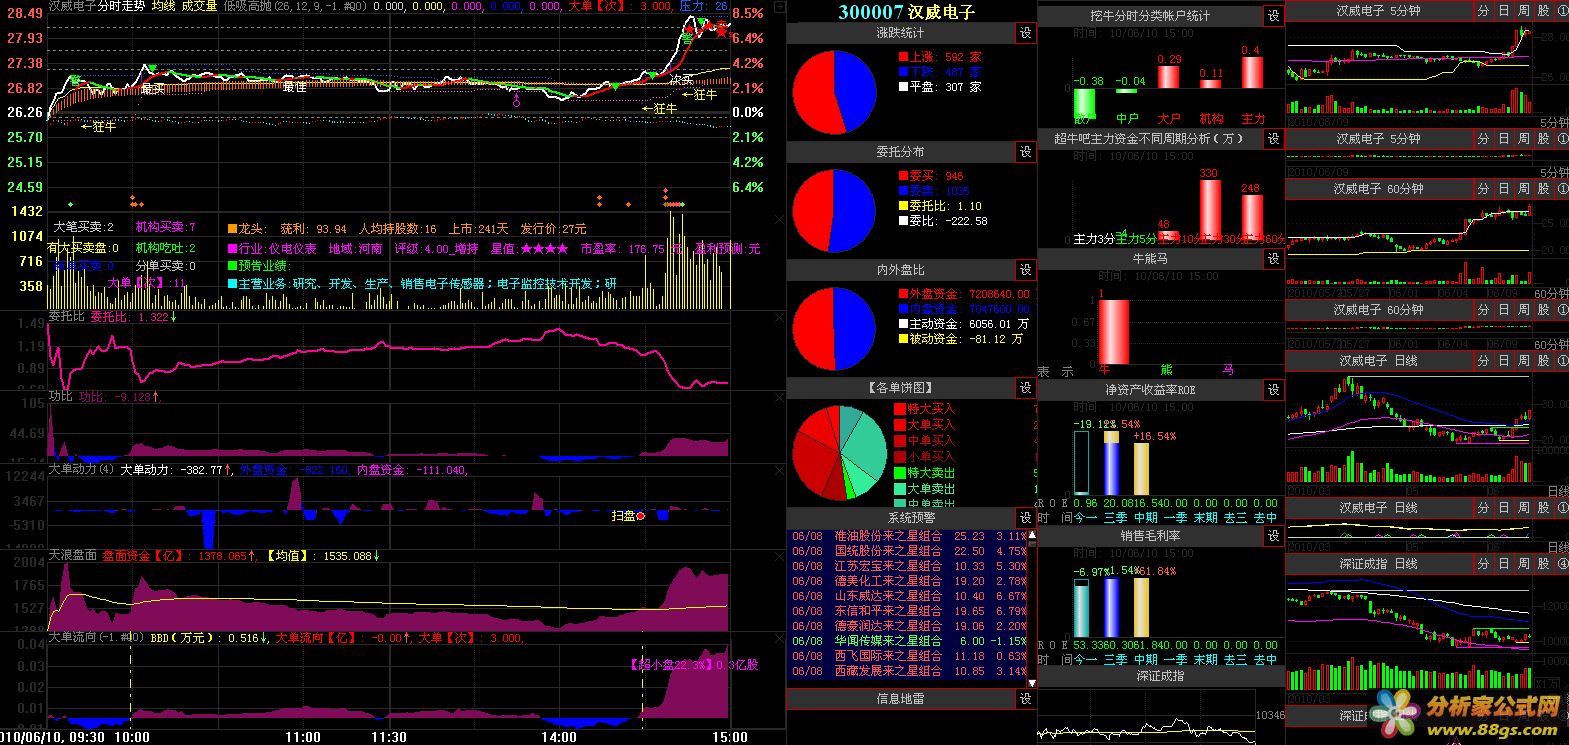Image resolution: width=1569 pixels, height=745 pixels.
Task: Select alert row 准油股份来之星组合
Action: click(x=910, y=536)
